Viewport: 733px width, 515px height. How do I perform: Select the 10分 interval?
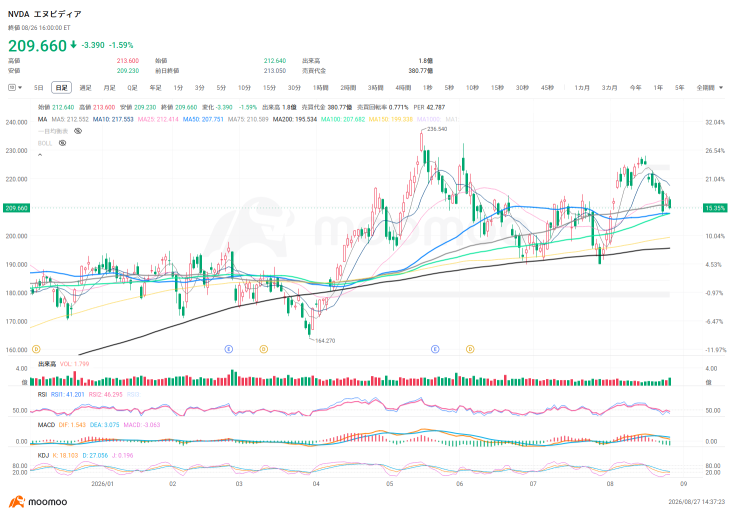pyautogui.click(x=244, y=87)
